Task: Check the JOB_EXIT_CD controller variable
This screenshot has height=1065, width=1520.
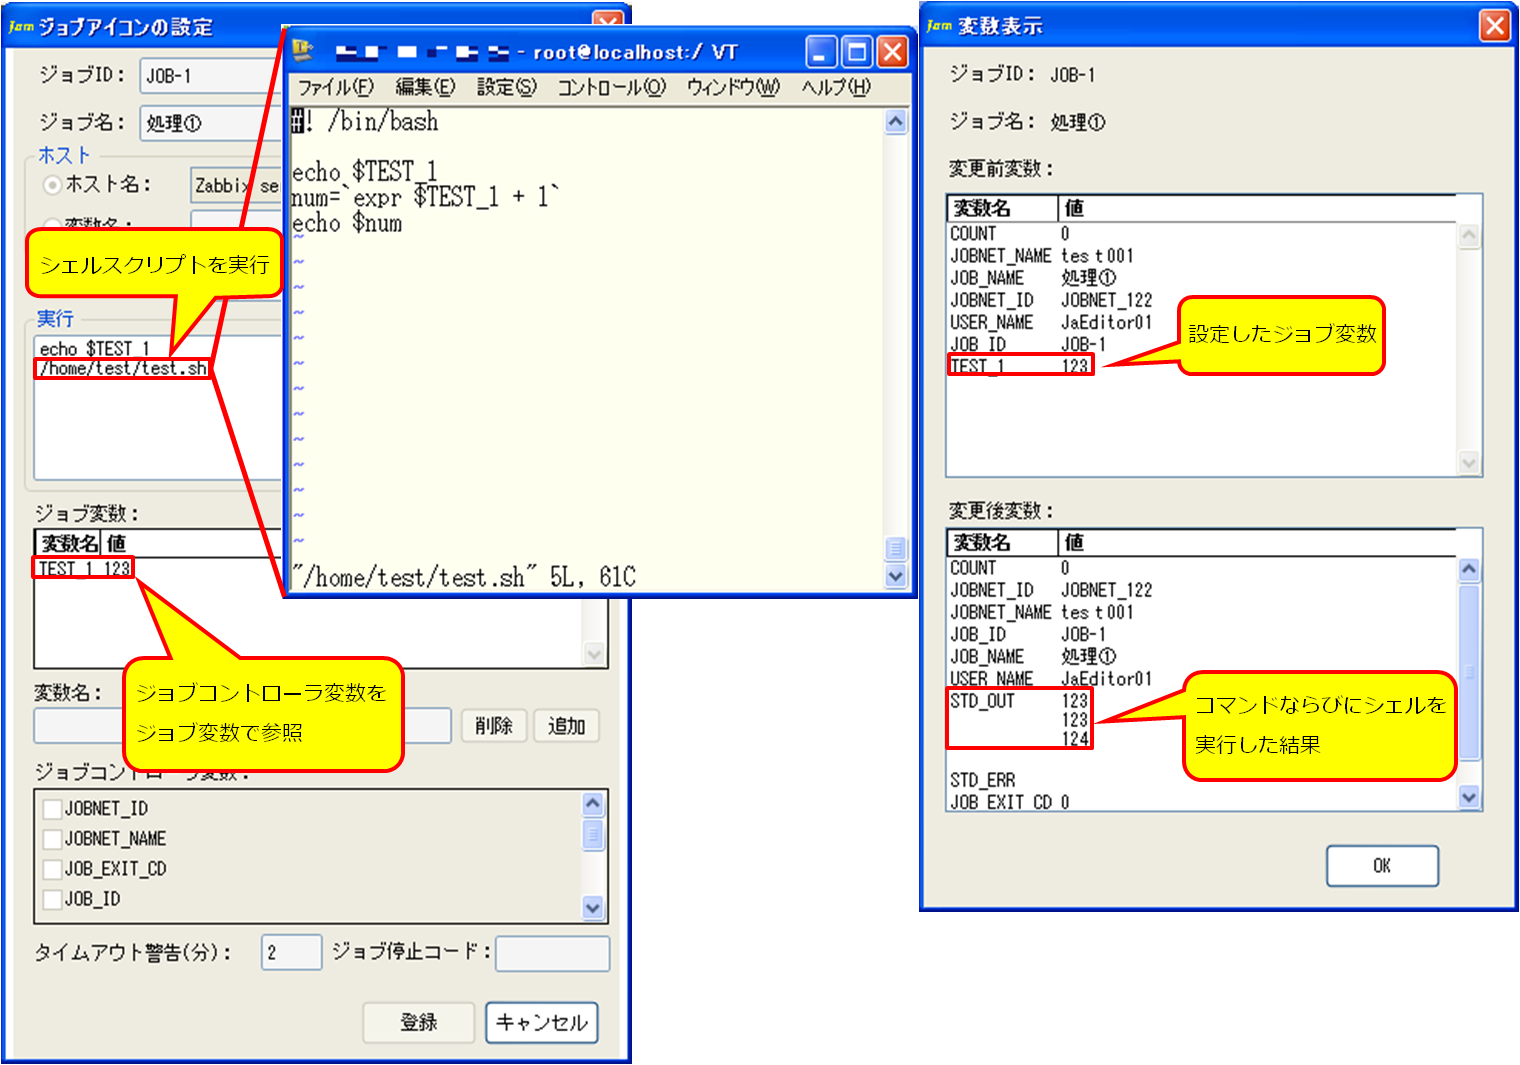Action: [53, 869]
